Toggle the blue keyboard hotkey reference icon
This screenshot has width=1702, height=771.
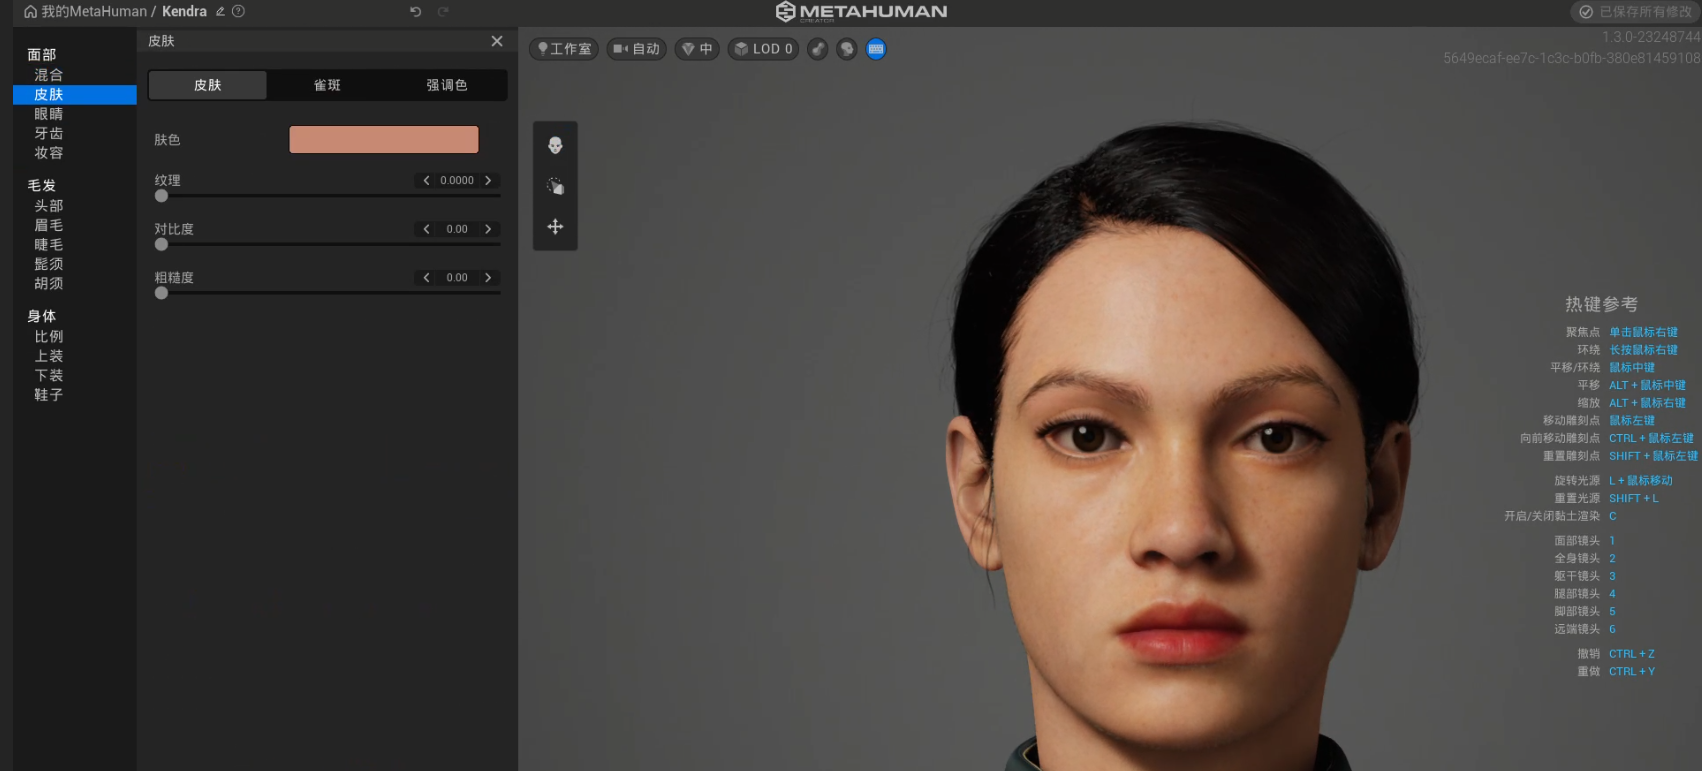point(876,49)
